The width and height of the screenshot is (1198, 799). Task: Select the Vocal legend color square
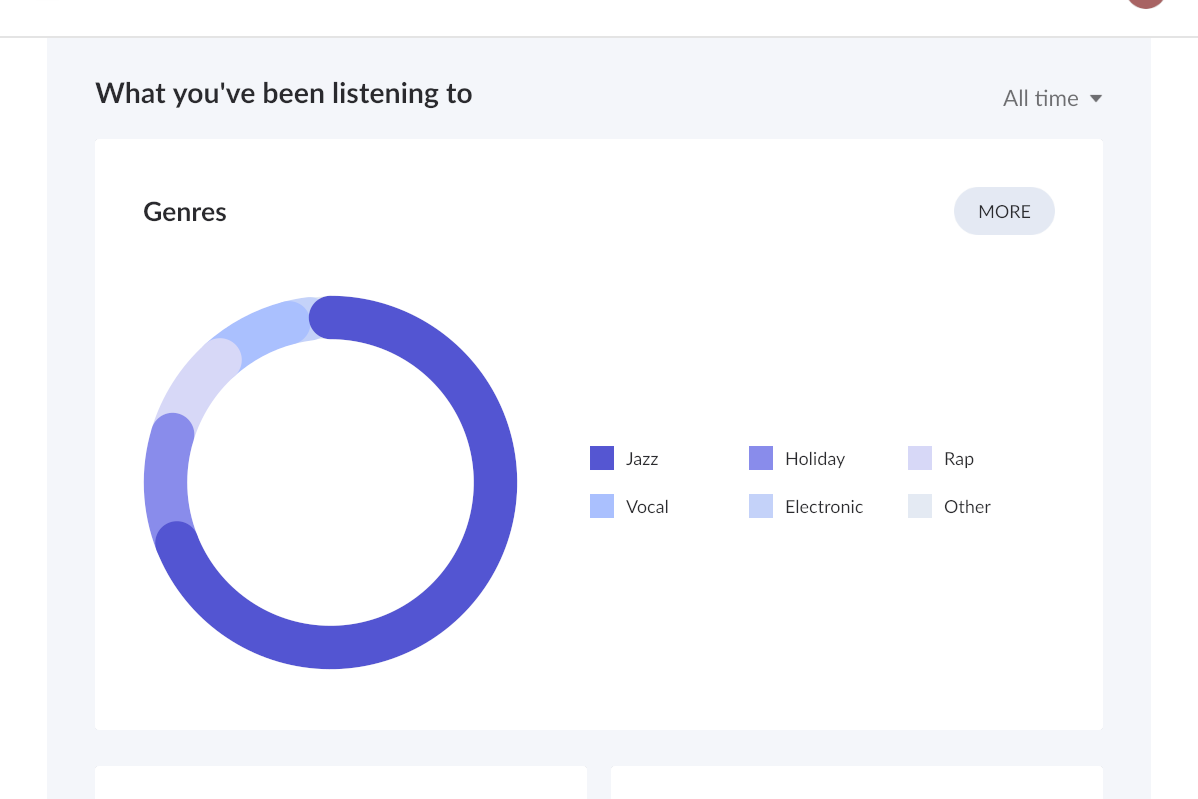(x=602, y=506)
